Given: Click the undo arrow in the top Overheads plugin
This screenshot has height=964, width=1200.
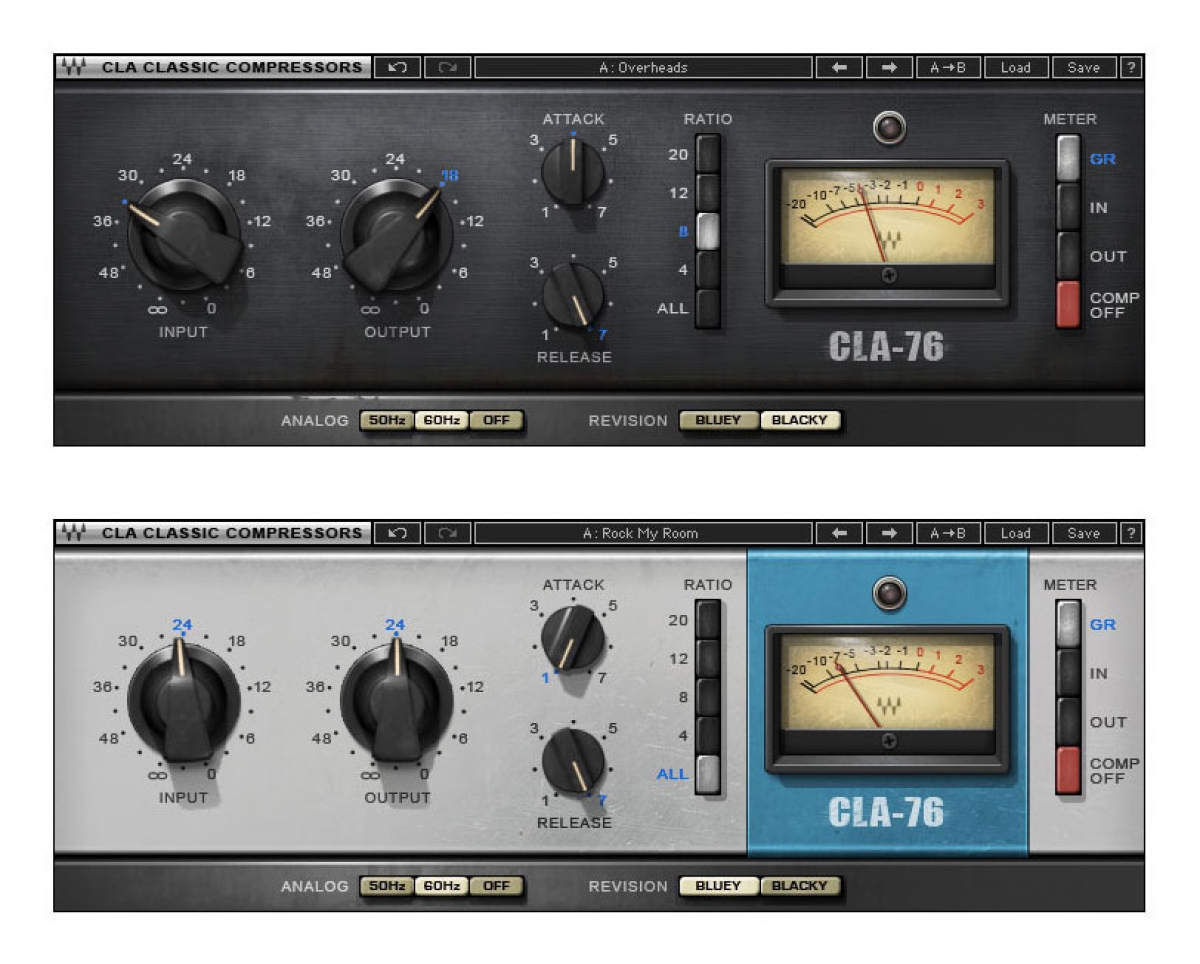Looking at the screenshot, I should (397, 68).
